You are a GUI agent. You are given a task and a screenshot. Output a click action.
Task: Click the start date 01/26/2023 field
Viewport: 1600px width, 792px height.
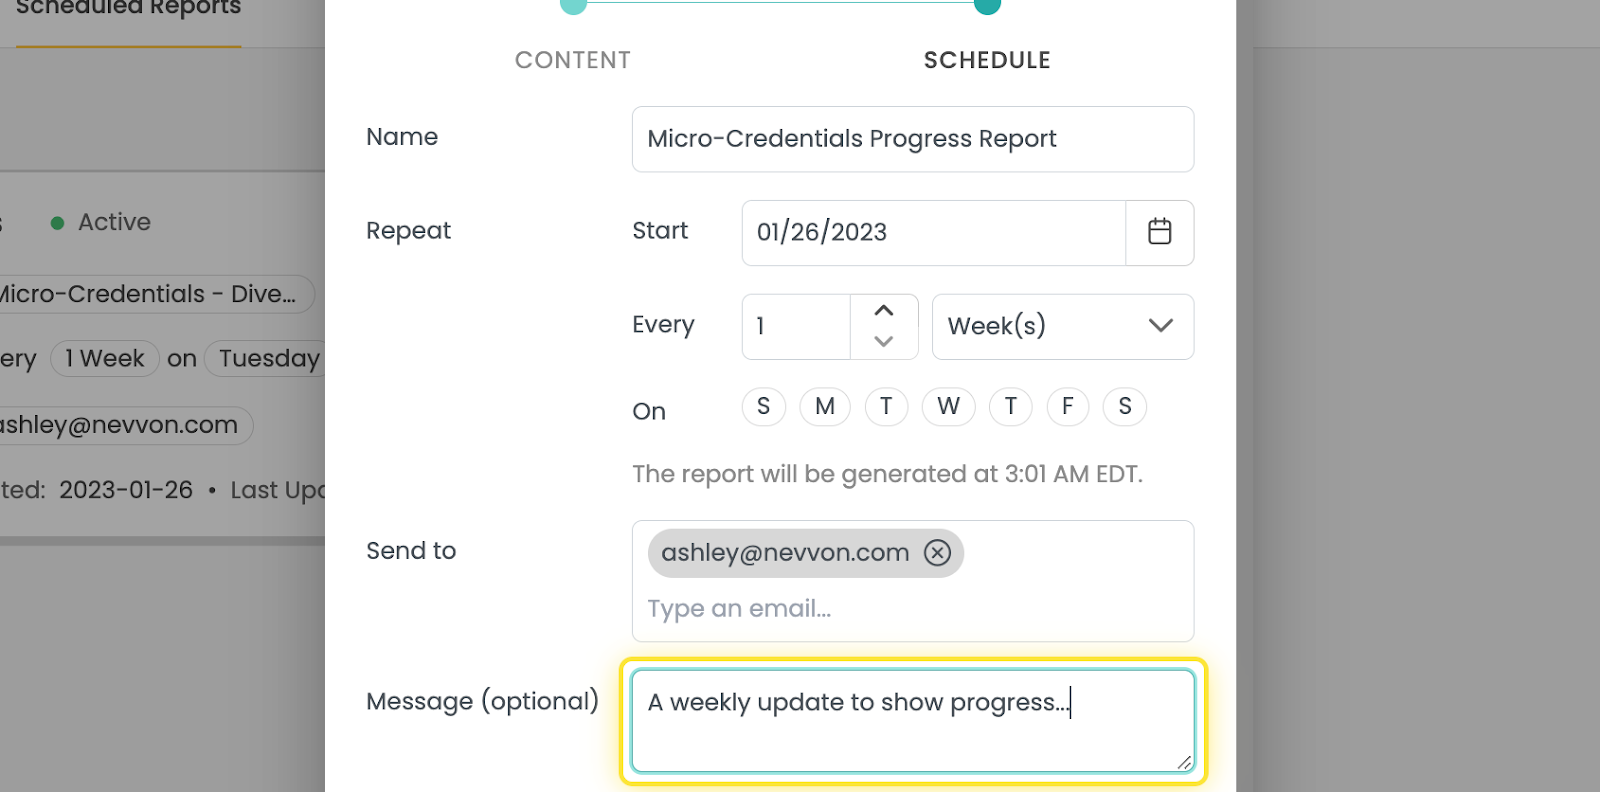pyautogui.click(x=934, y=232)
